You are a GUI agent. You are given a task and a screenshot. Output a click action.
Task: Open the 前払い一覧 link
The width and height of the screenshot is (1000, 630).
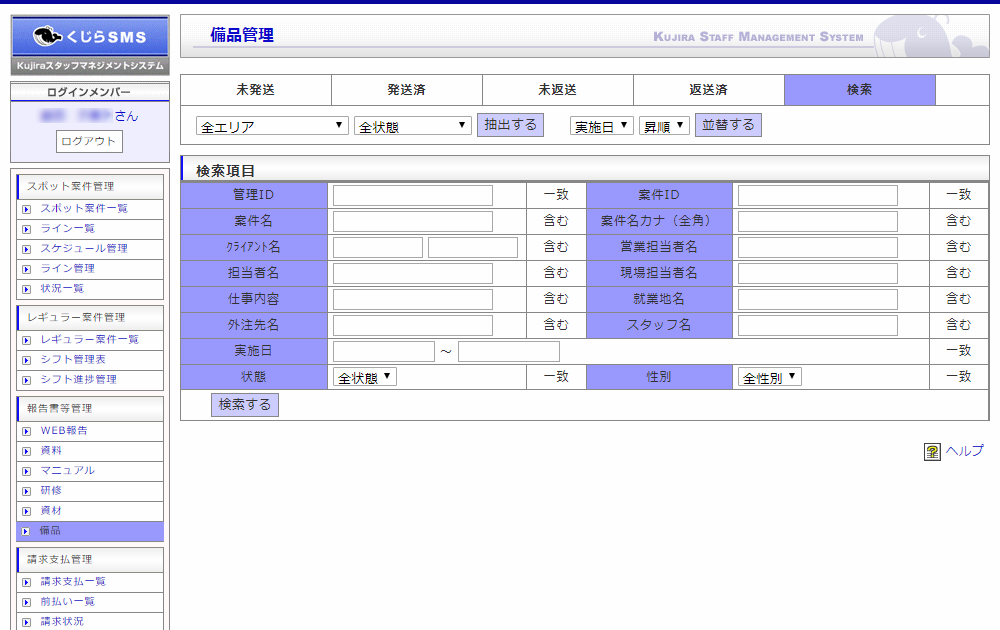pos(68,601)
